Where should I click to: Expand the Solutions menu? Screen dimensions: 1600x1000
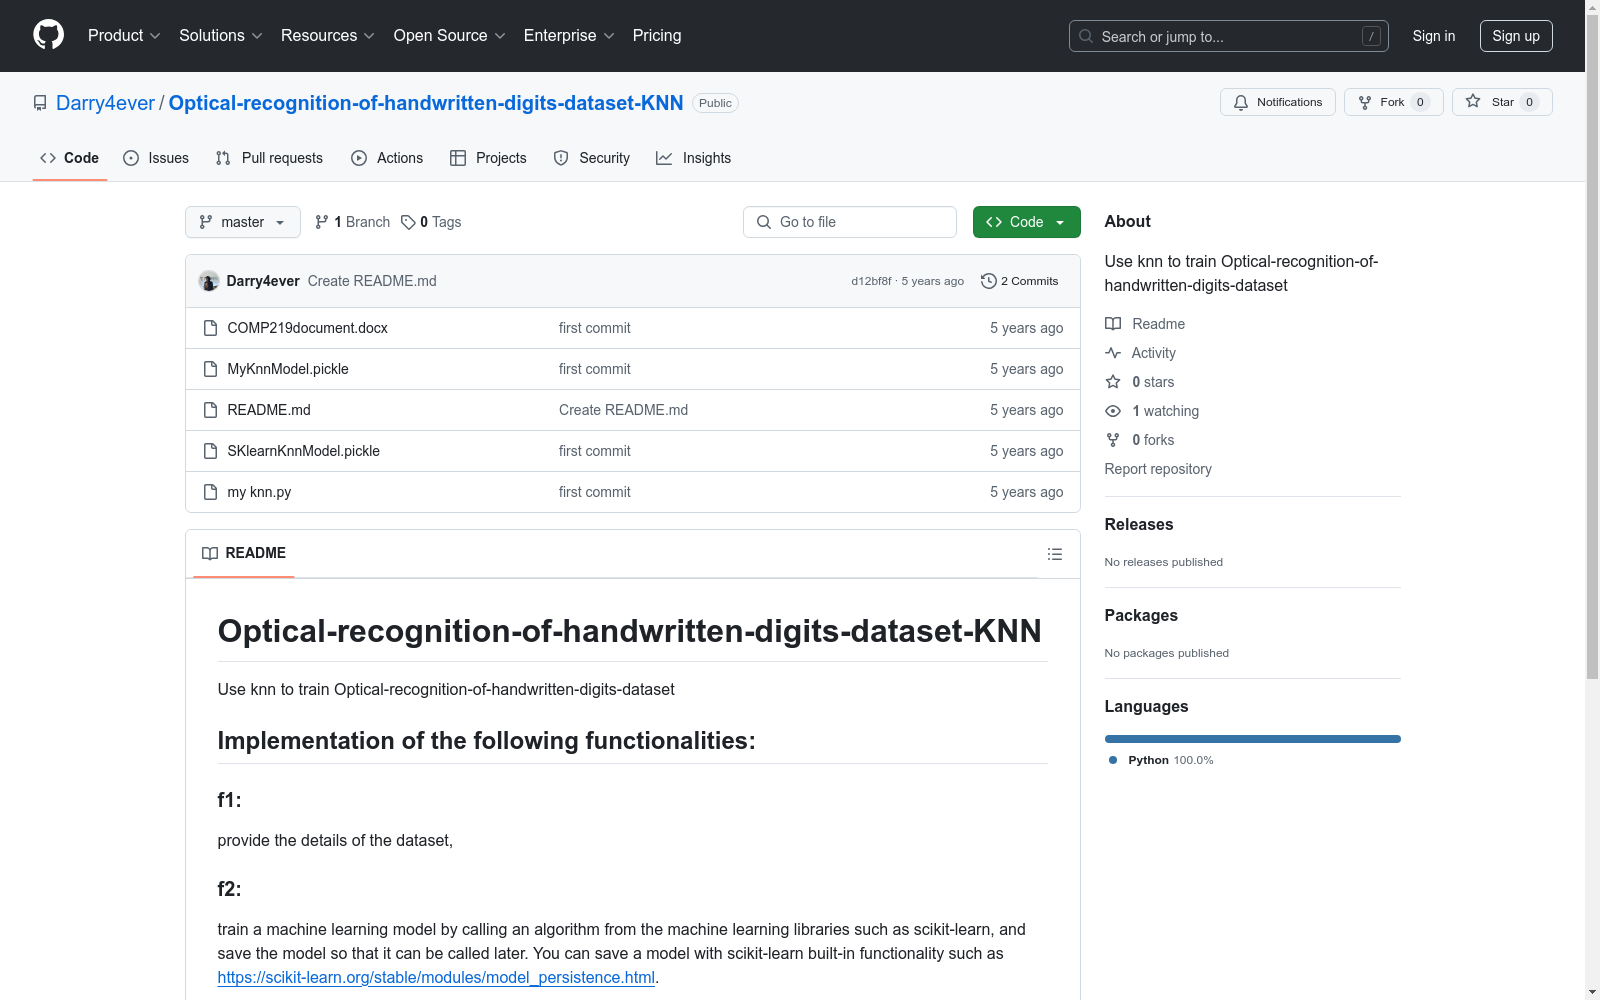[x=221, y=36]
